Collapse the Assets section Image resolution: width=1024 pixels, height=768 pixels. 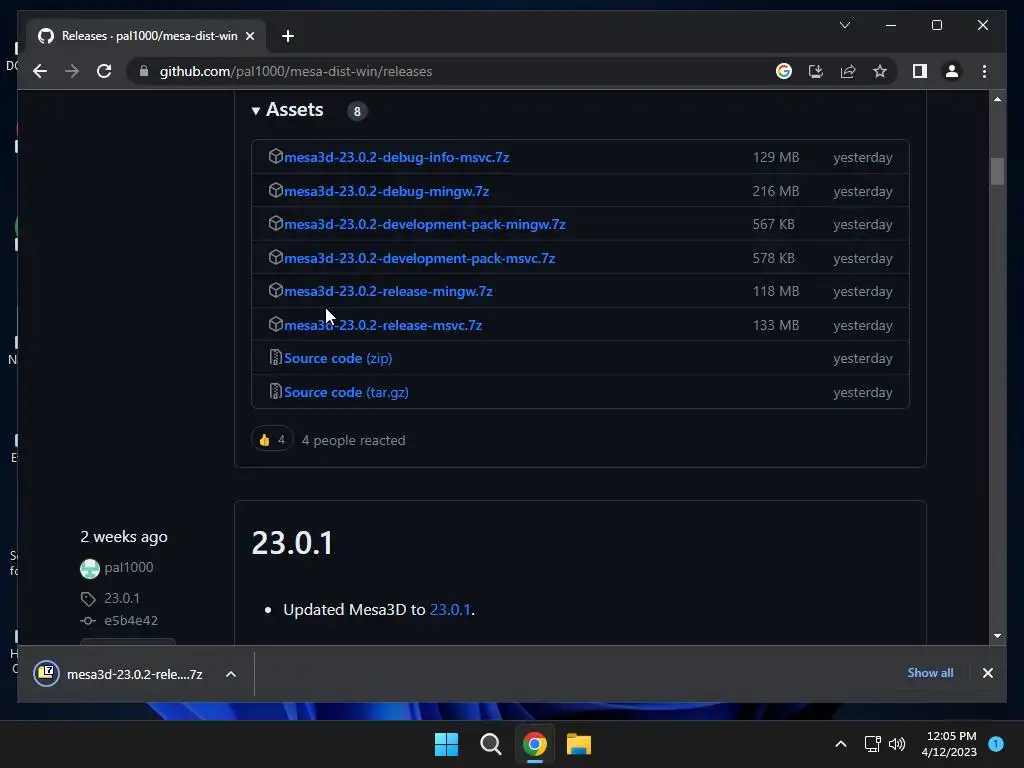pyautogui.click(x=287, y=110)
